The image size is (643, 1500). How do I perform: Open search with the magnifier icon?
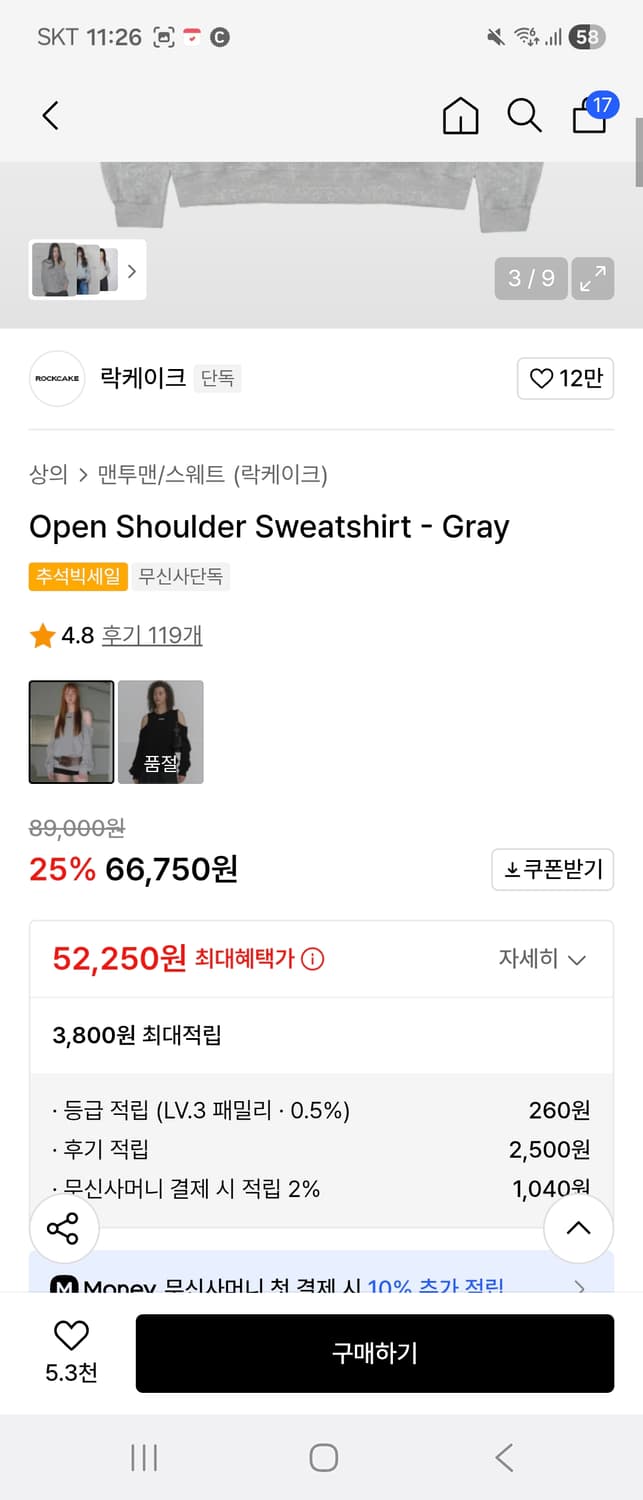pyautogui.click(x=524, y=116)
